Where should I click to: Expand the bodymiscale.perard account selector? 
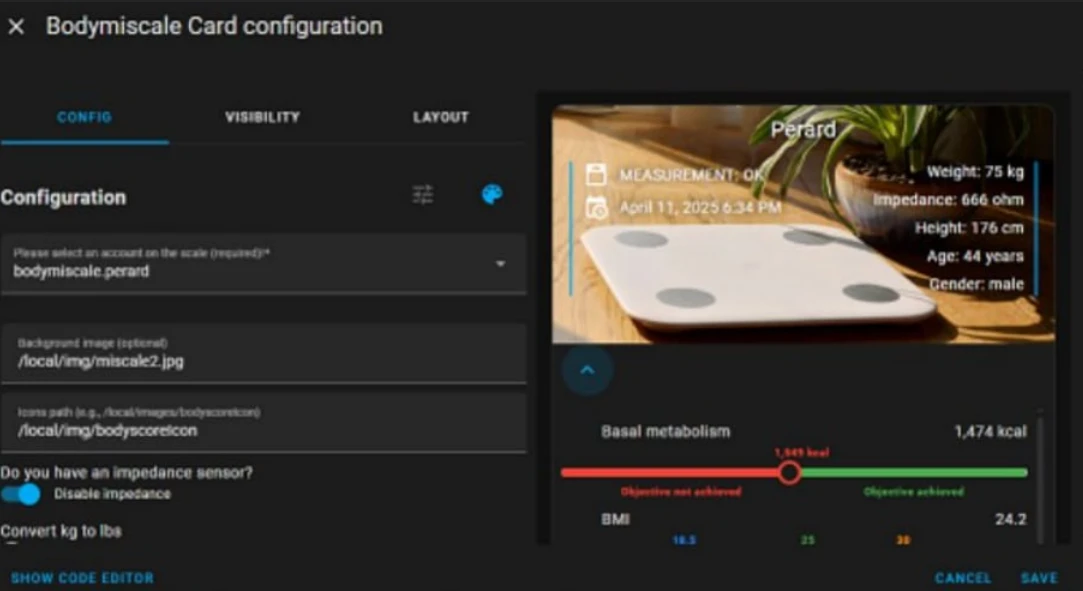pos(263,264)
